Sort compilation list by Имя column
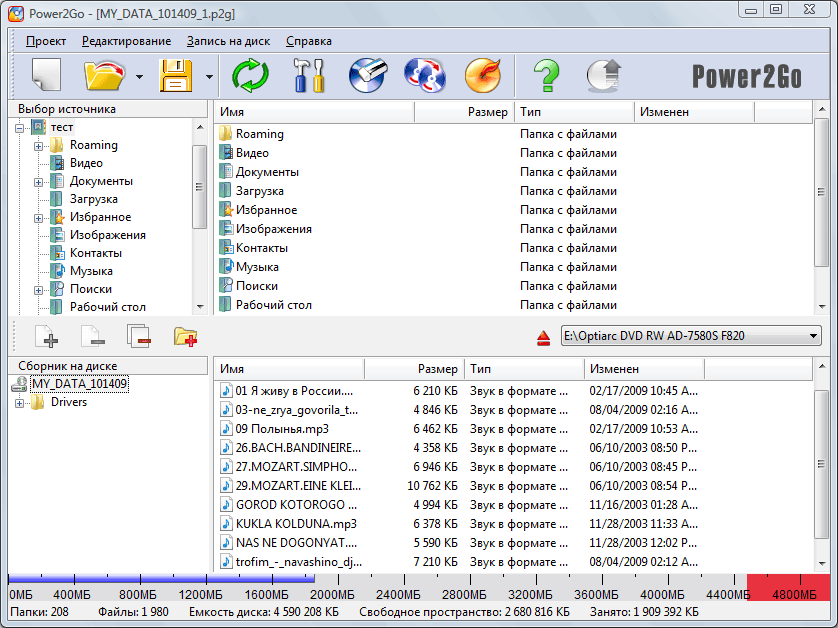 pos(289,369)
